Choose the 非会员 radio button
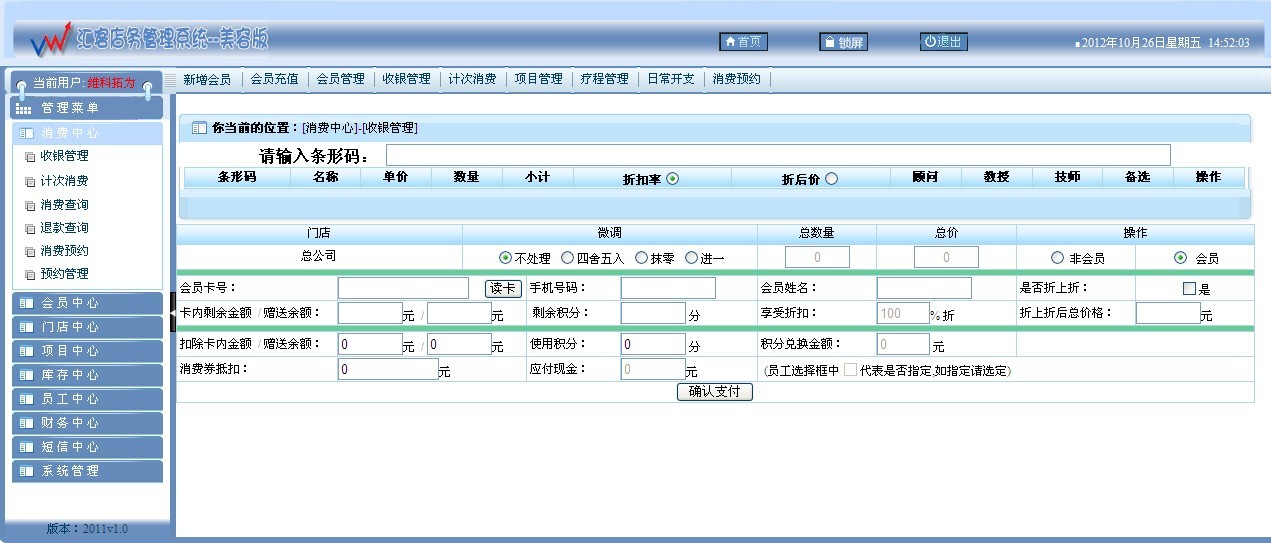The height and width of the screenshot is (543, 1271). (x=1057, y=258)
